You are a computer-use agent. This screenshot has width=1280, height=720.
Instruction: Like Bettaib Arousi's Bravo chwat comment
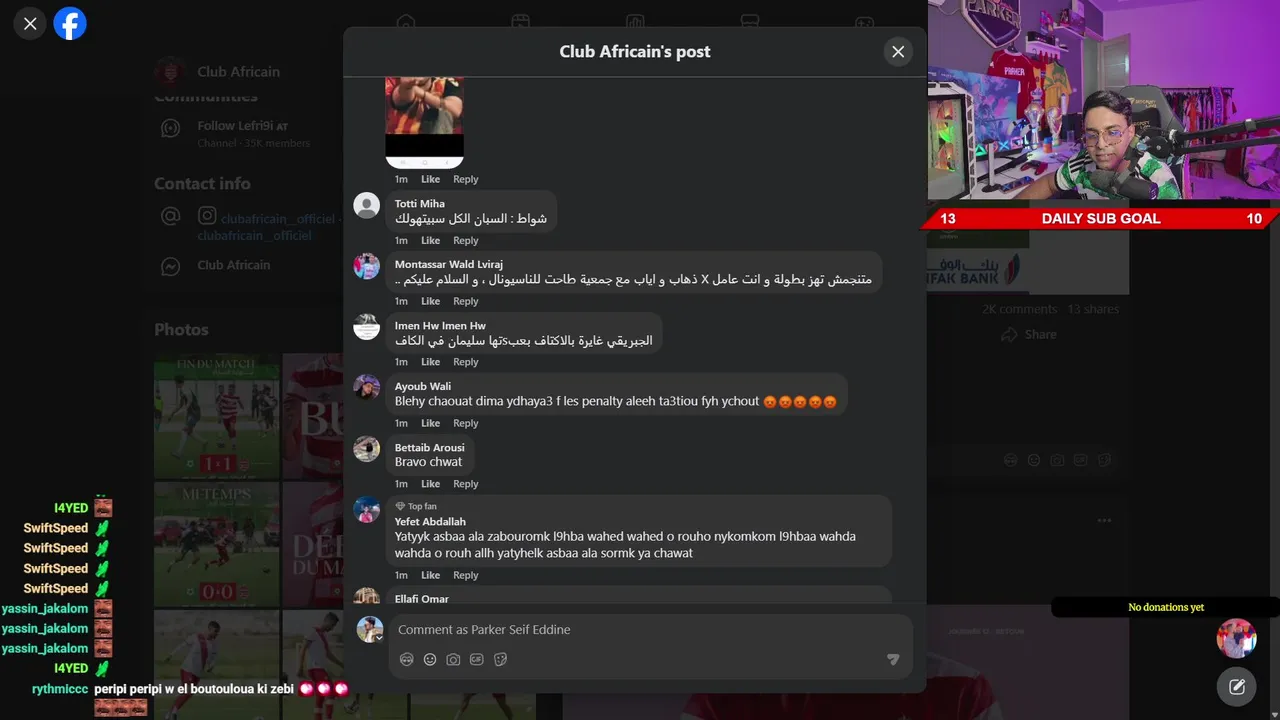coord(430,484)
